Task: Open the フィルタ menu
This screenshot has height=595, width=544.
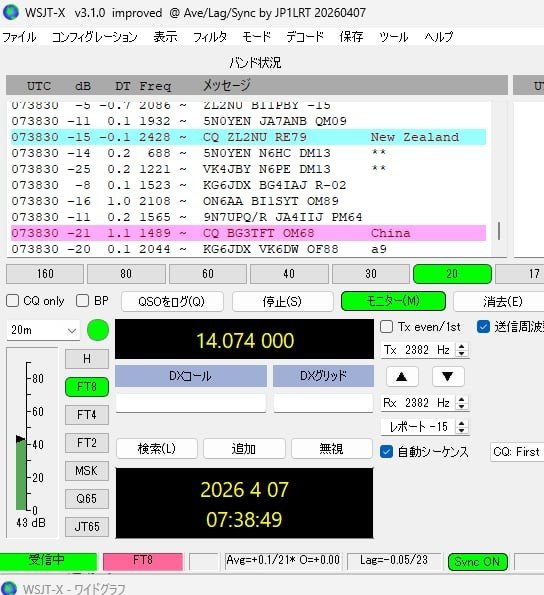Action: point(210,37)
